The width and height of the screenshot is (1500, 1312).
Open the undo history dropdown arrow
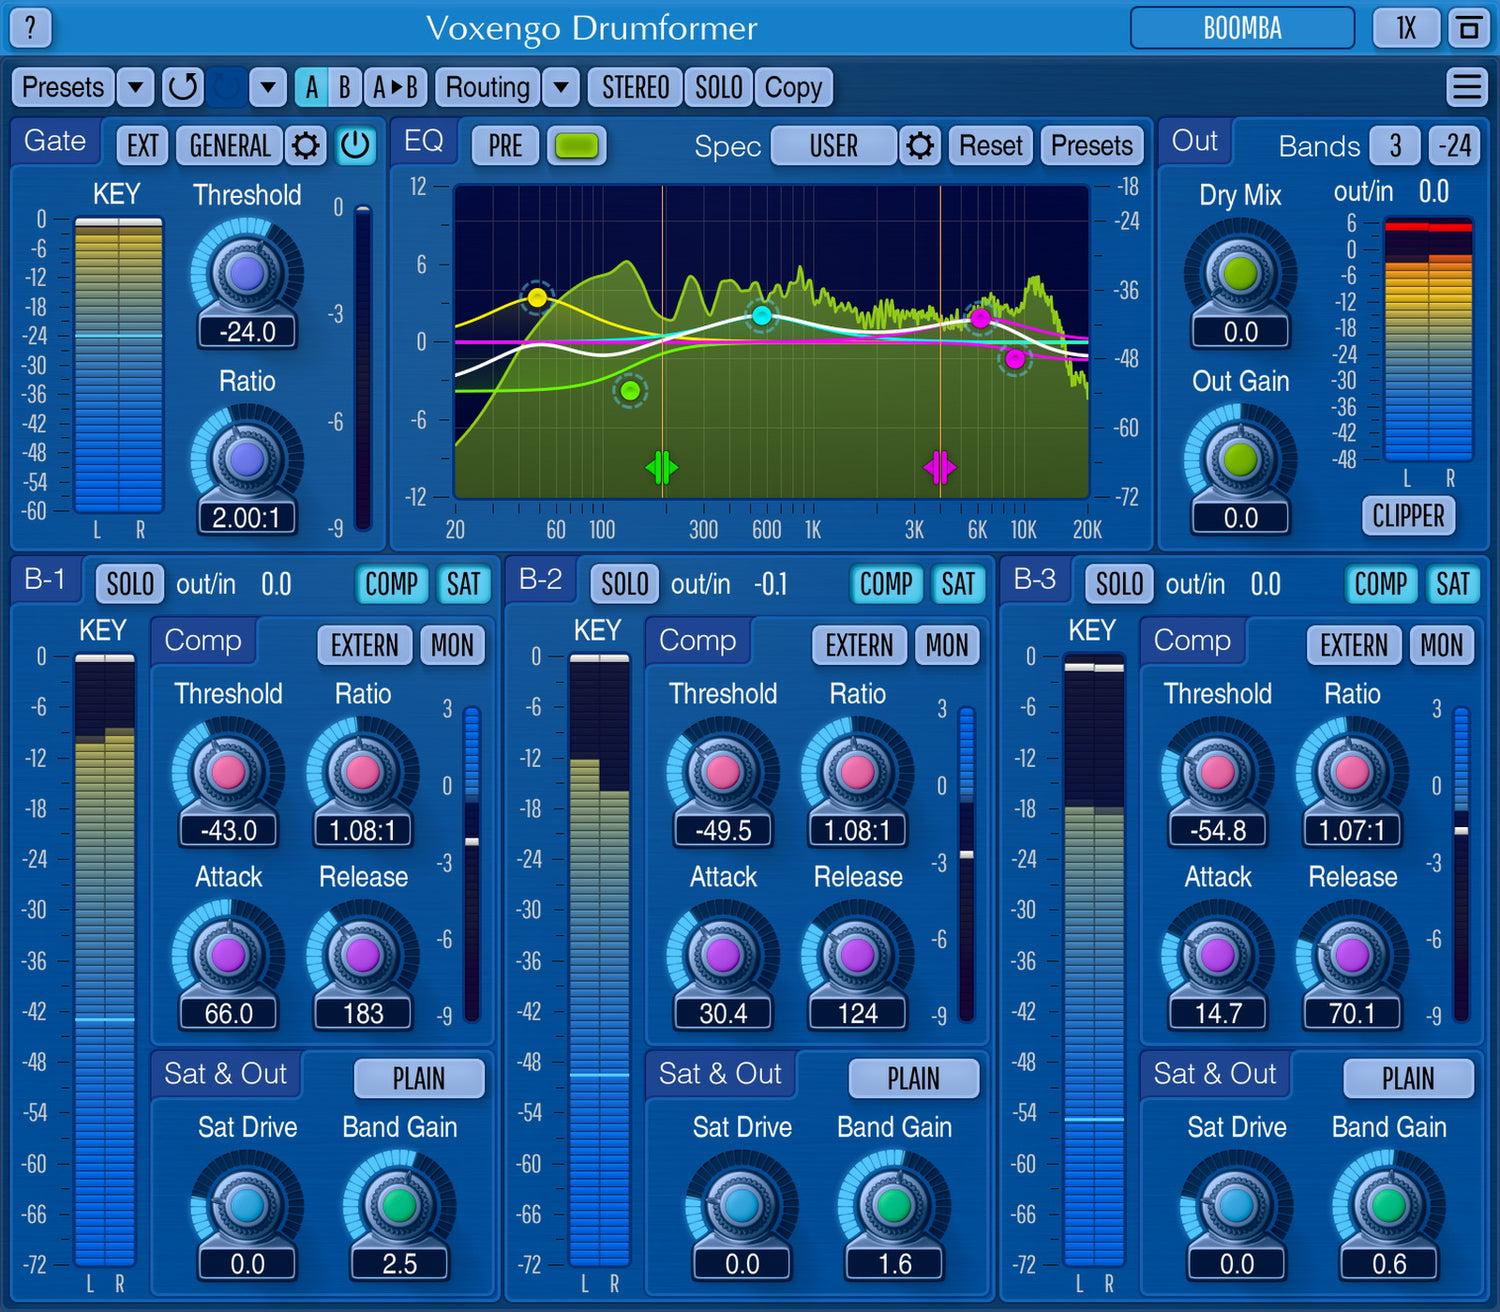[267, 88]
